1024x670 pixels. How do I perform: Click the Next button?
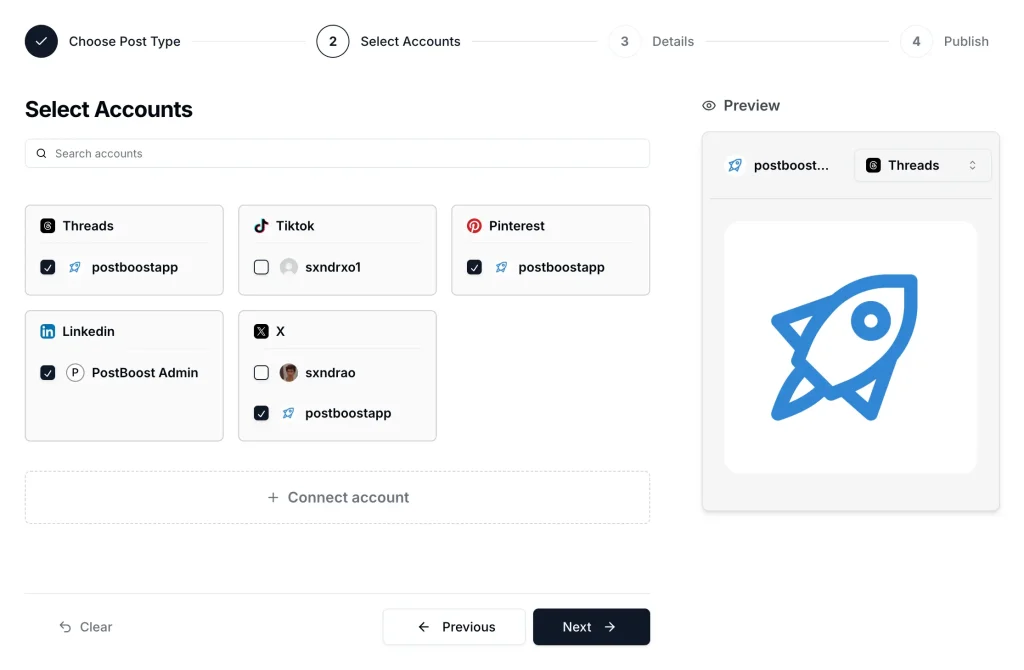pyautogui.click(x=591, y=627)
